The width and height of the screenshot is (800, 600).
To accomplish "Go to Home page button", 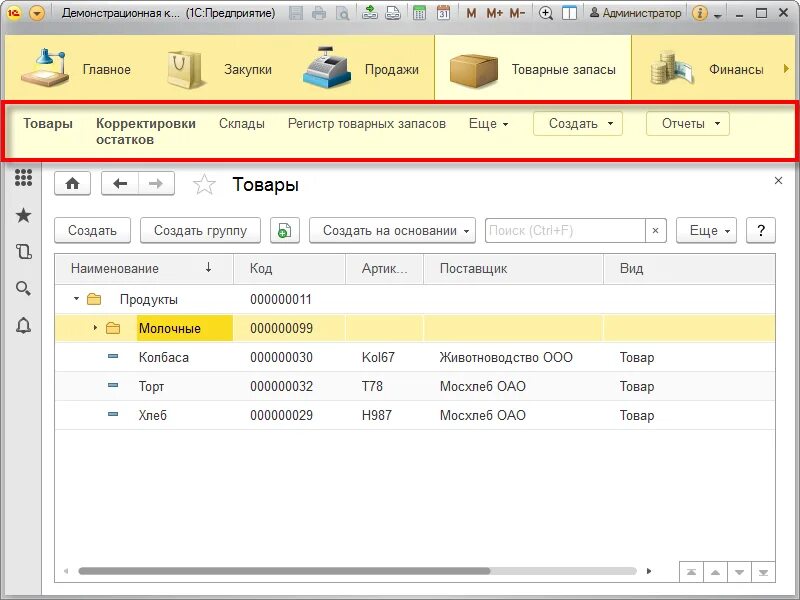I will coord(72,183).
